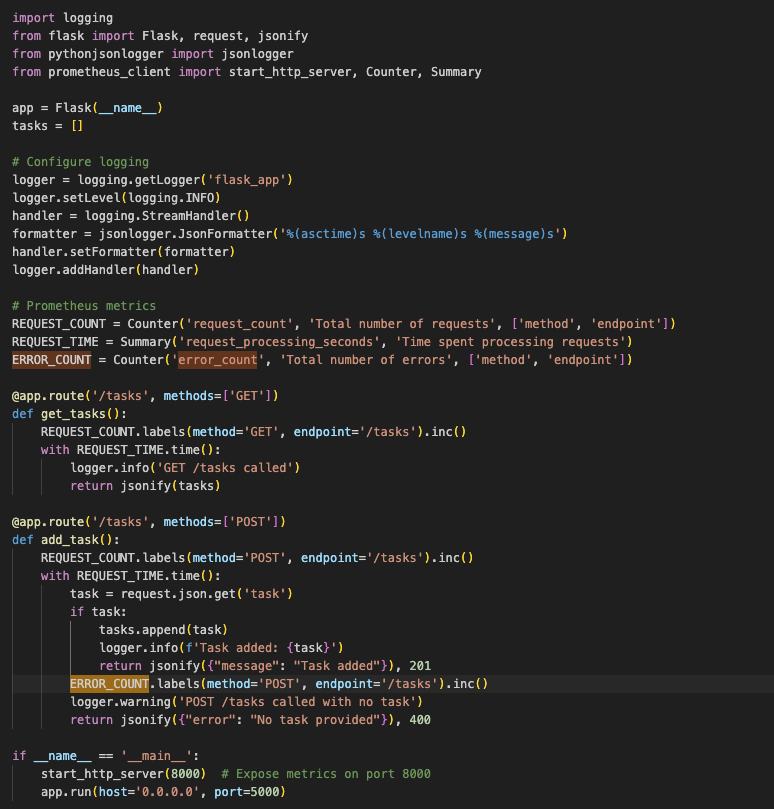The image size is (774, 809).
Task: Click the '%(levelname)s' format token
Action: [420, 234]
